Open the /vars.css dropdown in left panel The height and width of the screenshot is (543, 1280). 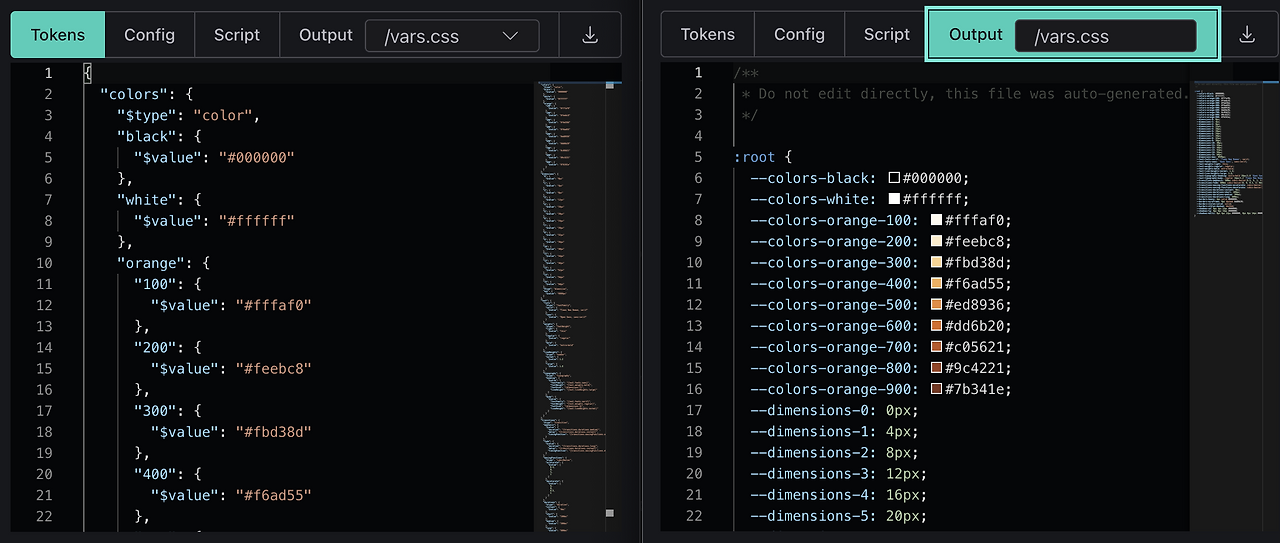click(x=452, y=36)
